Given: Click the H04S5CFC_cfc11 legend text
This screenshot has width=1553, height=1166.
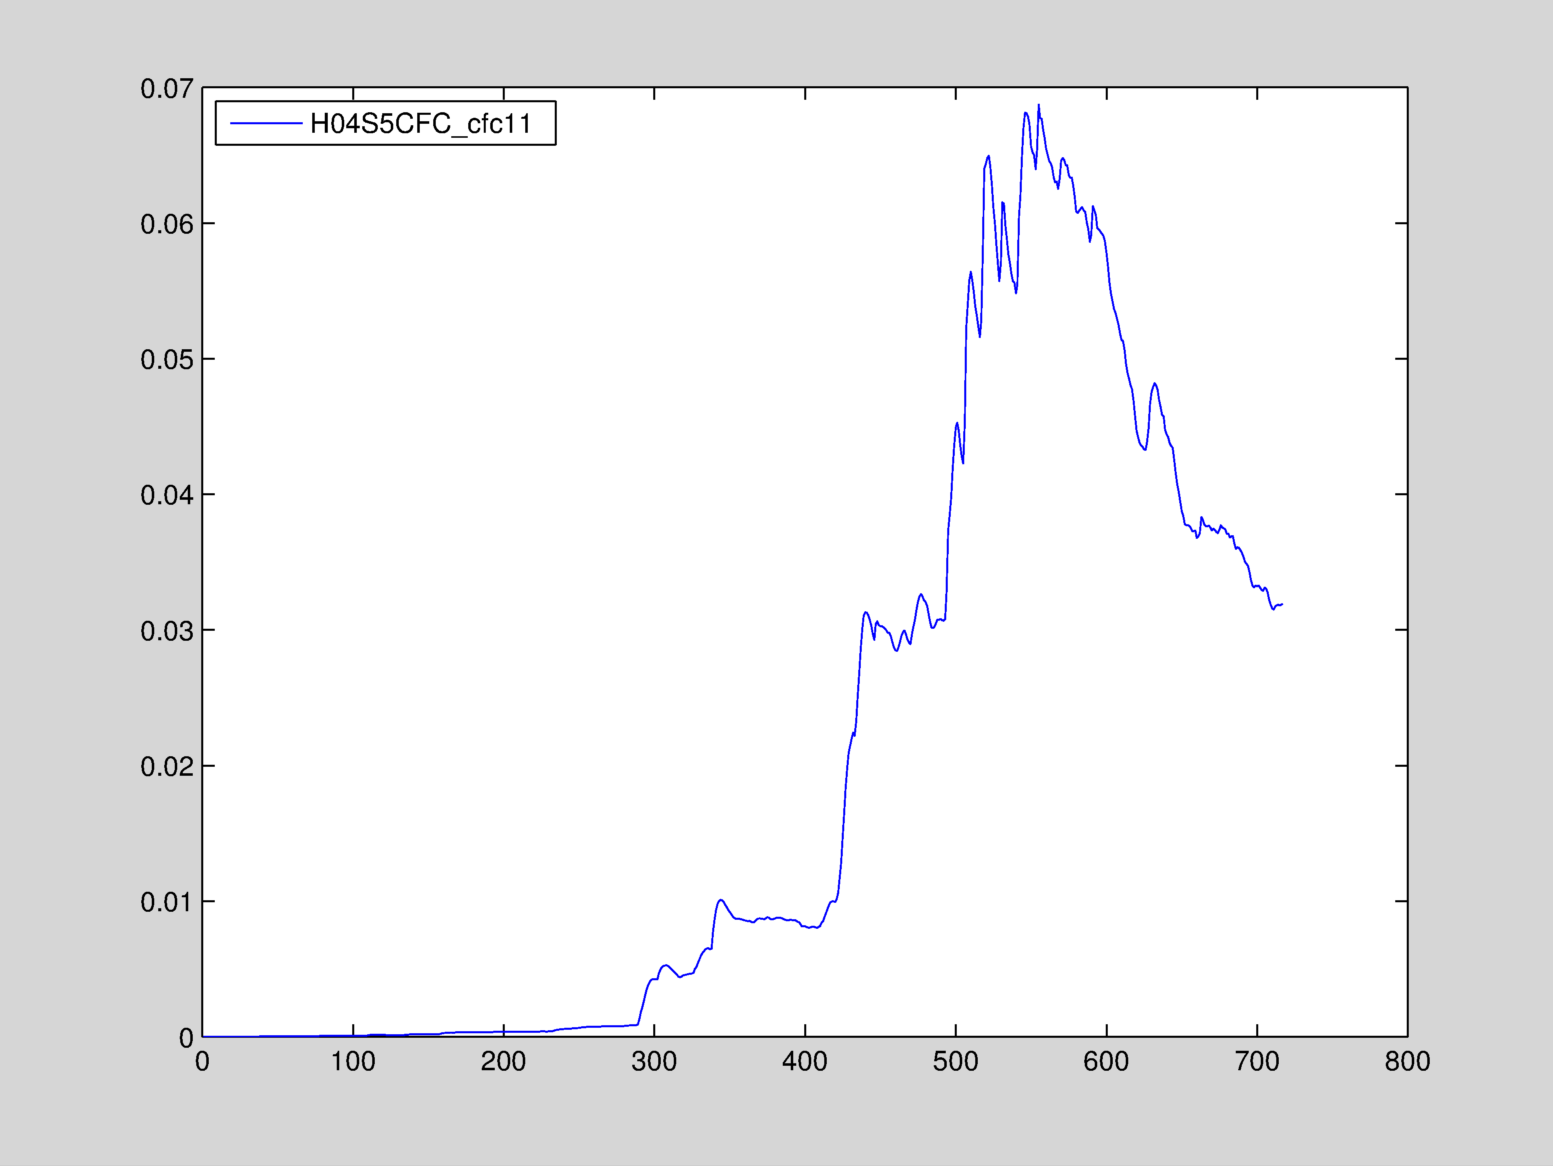Looking at the screenshot, I should pos(420,124).
